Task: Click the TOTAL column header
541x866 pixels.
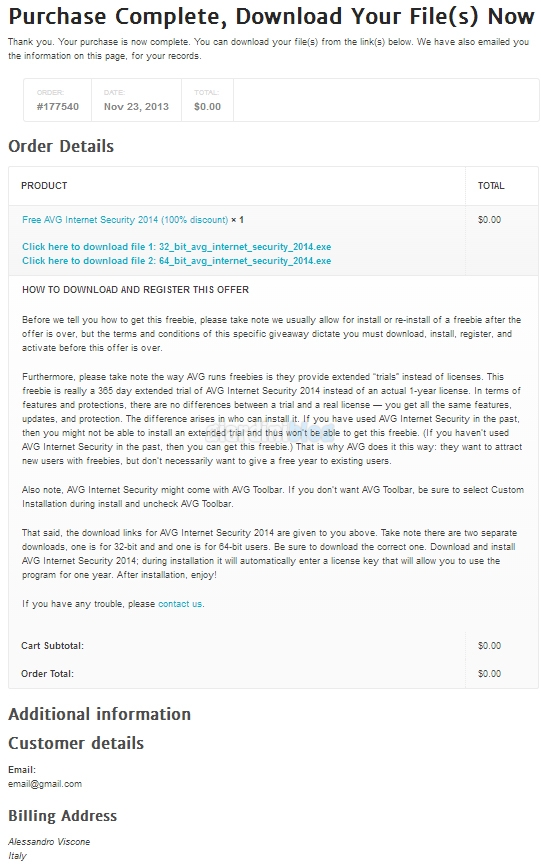Action: pyautogui.click(x=491, y=186)
